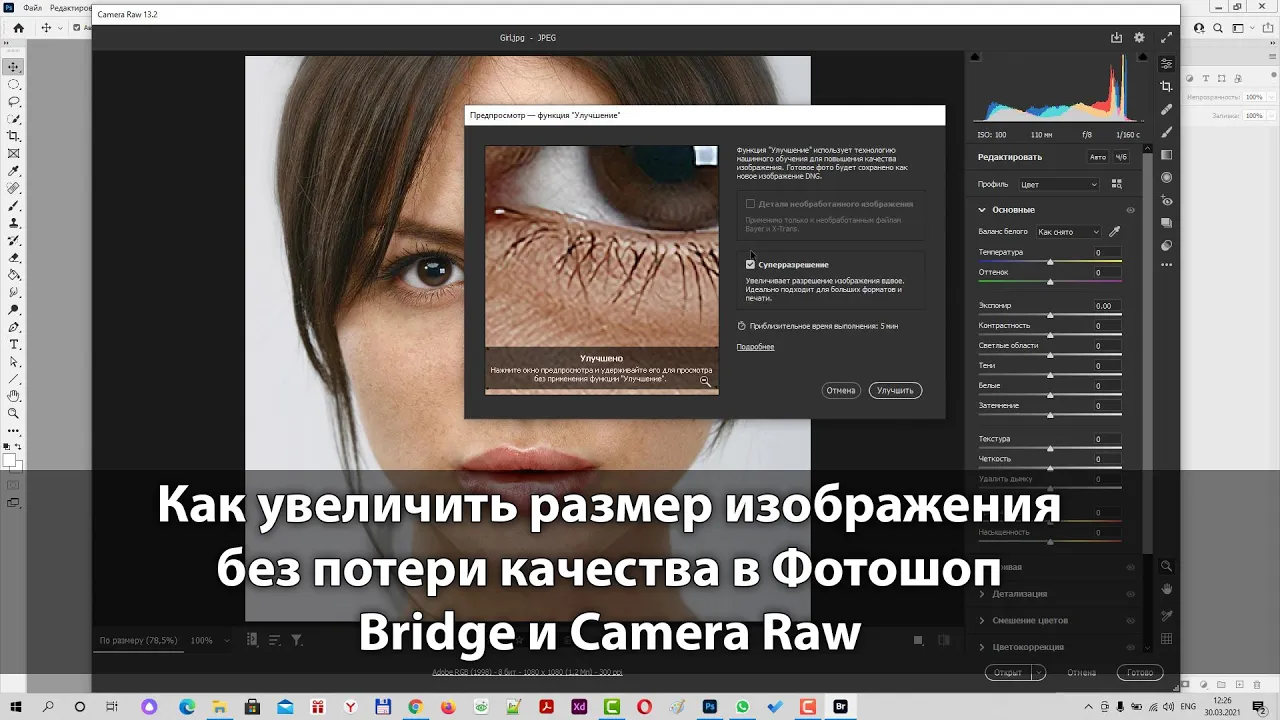The height and width of the screenshot is (720, 1280).
Task: Open the Файл menu in Photoshop
Action: click(x=32, y=8)
